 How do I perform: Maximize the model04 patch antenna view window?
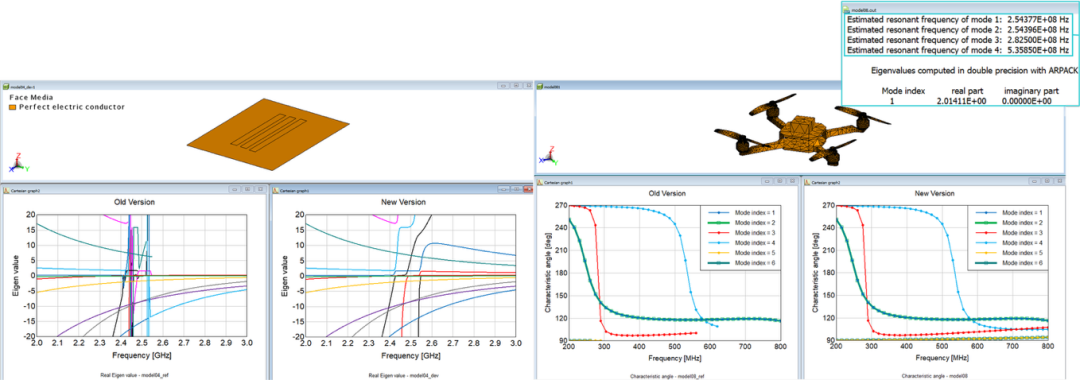pyautogui.click(x=516, y=87)
